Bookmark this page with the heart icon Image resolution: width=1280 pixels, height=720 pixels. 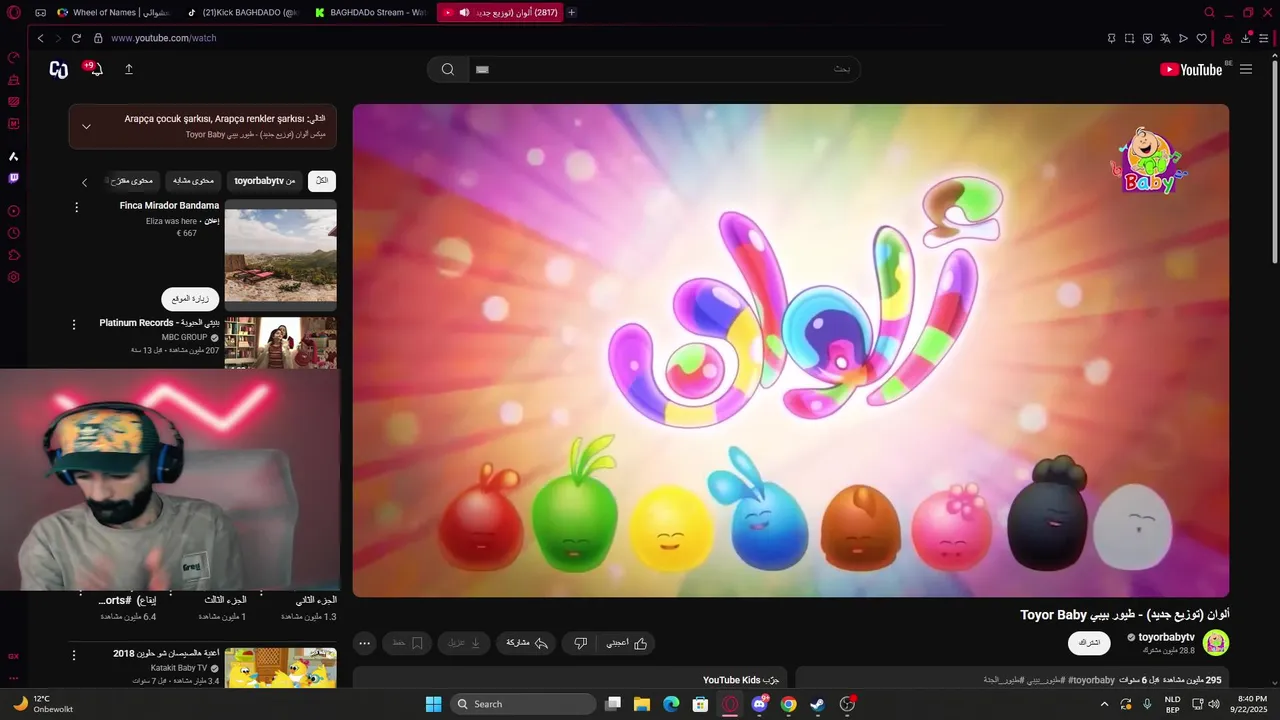[1201, 38]
